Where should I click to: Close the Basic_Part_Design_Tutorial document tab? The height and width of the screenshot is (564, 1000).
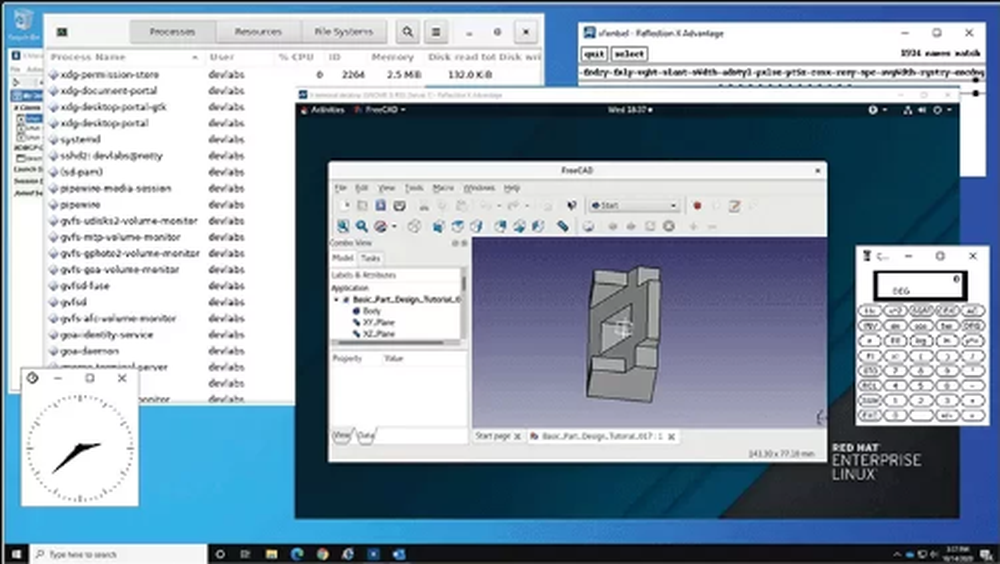672,436
